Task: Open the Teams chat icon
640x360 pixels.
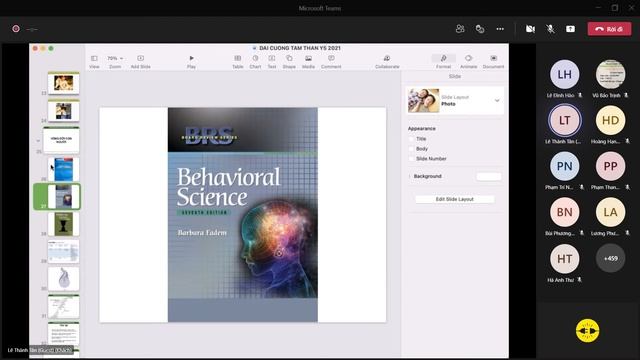Action: click(x=480, y=29)
